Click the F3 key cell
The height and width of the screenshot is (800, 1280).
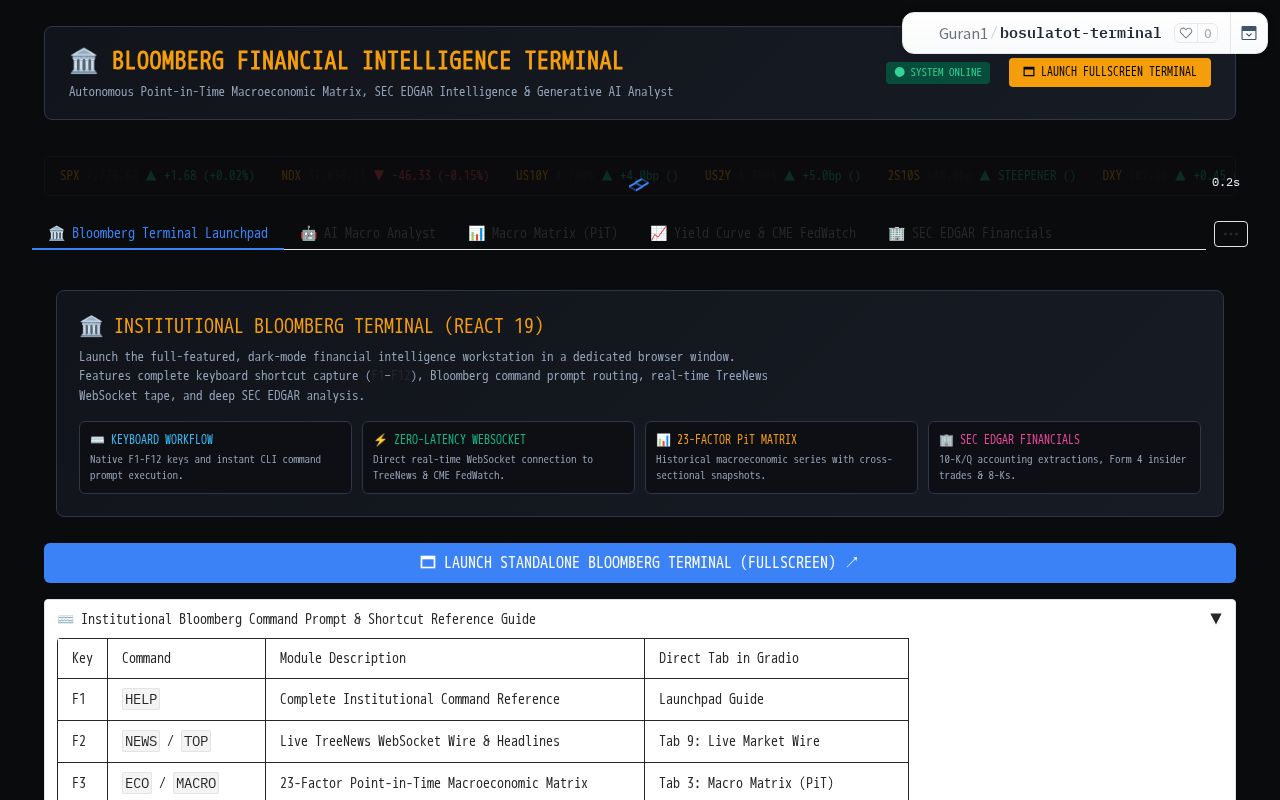click(82, 782)
